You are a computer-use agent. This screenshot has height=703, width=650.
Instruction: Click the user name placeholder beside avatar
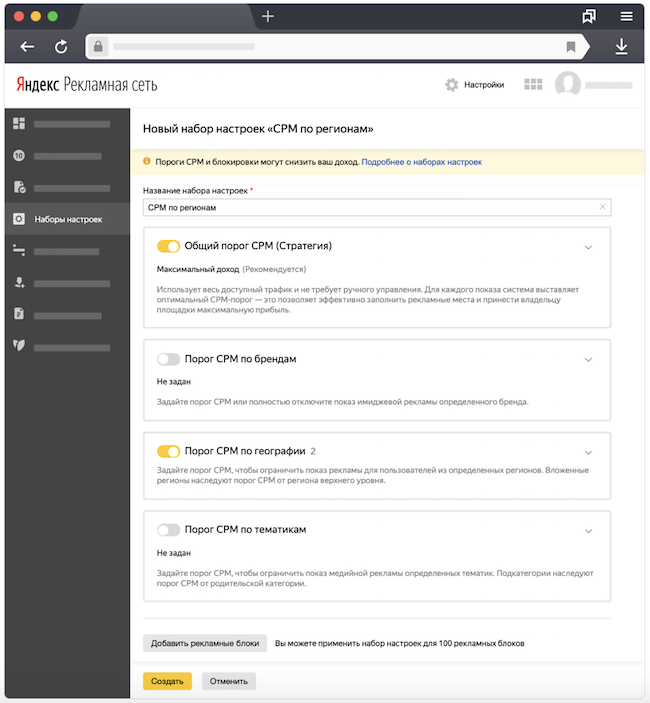(x=609, y=85)
